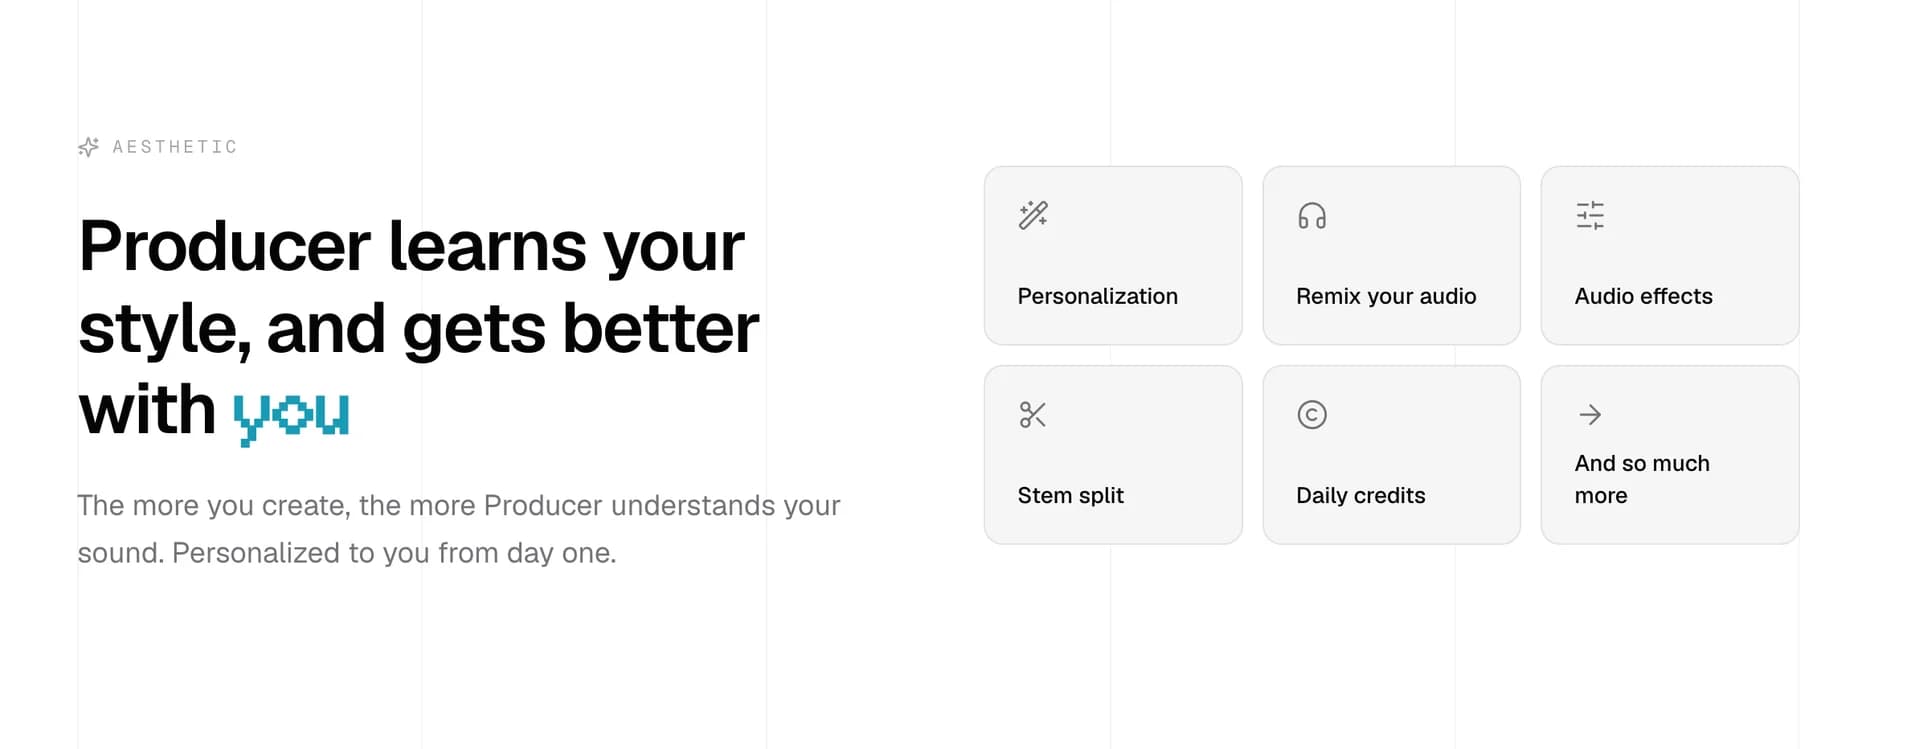1919x749 pixels.
Task: Click the copyright Daily credits icon
Action: [1312, 414]
